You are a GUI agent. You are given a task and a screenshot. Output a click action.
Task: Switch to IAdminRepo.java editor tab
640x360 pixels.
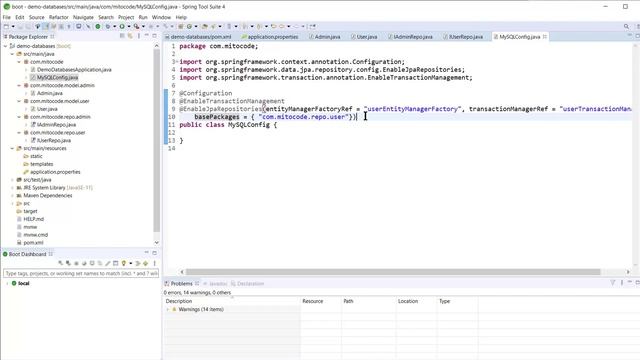pyautogui.click(x=410, y=37)
